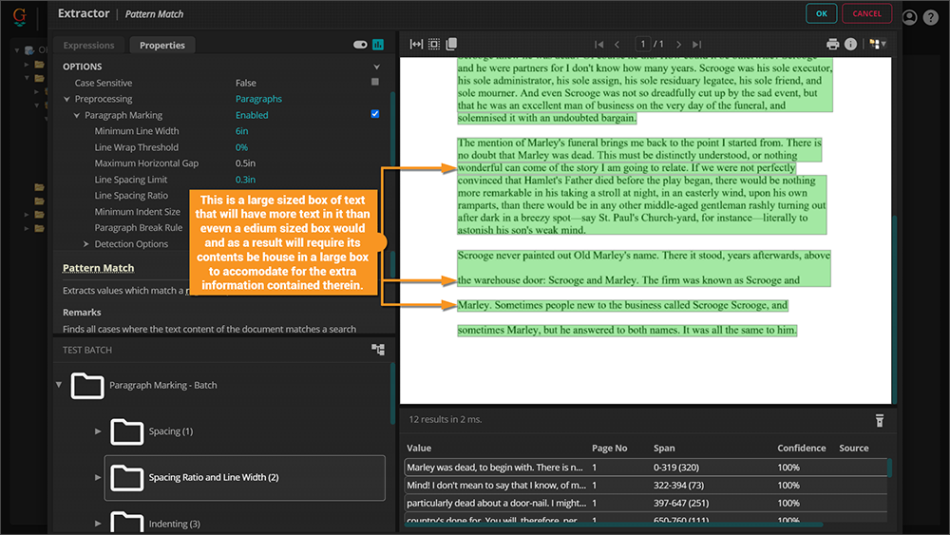Collapse the Preprocessing property group
The image size is (950, 535).
[x=66, y=99]
